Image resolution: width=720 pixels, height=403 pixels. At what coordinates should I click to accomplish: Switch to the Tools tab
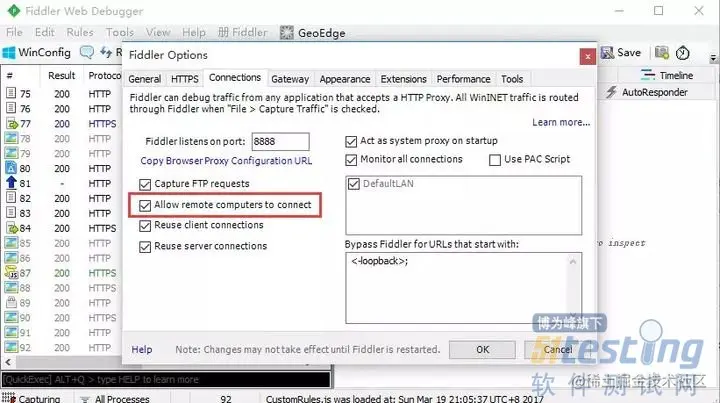pos(512,79)
